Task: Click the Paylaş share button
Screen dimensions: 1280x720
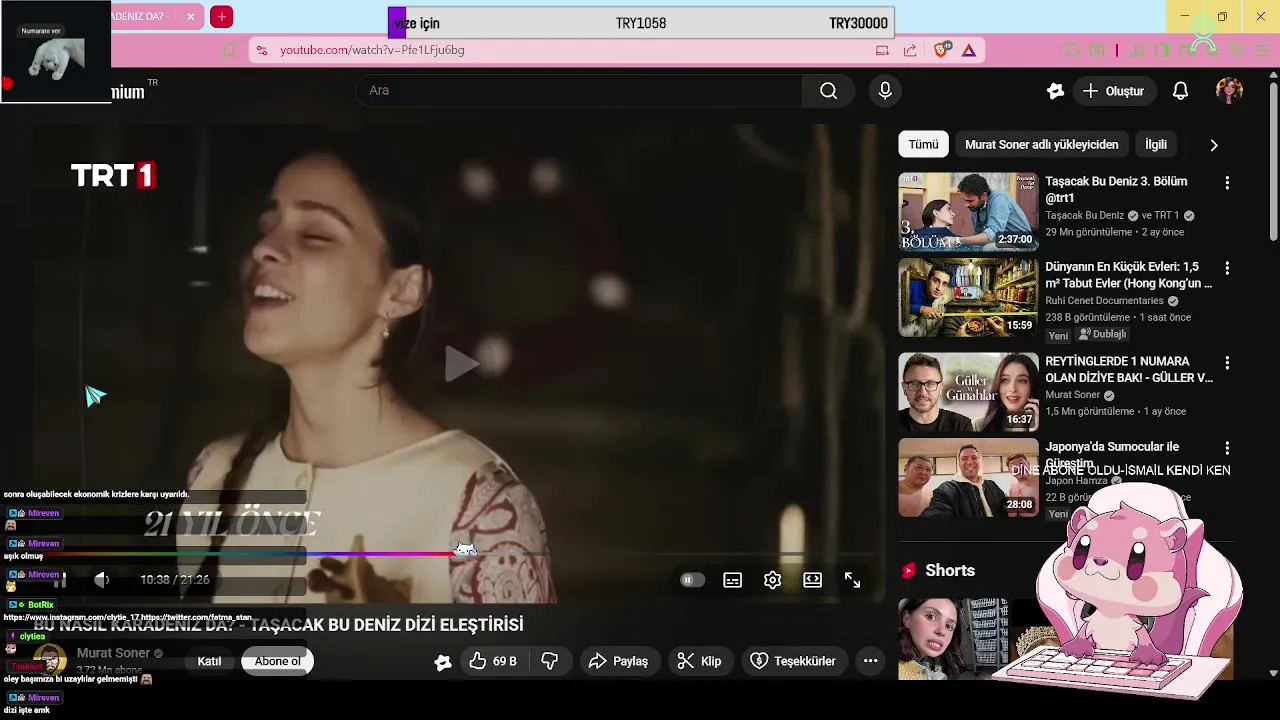Action: 619,661
